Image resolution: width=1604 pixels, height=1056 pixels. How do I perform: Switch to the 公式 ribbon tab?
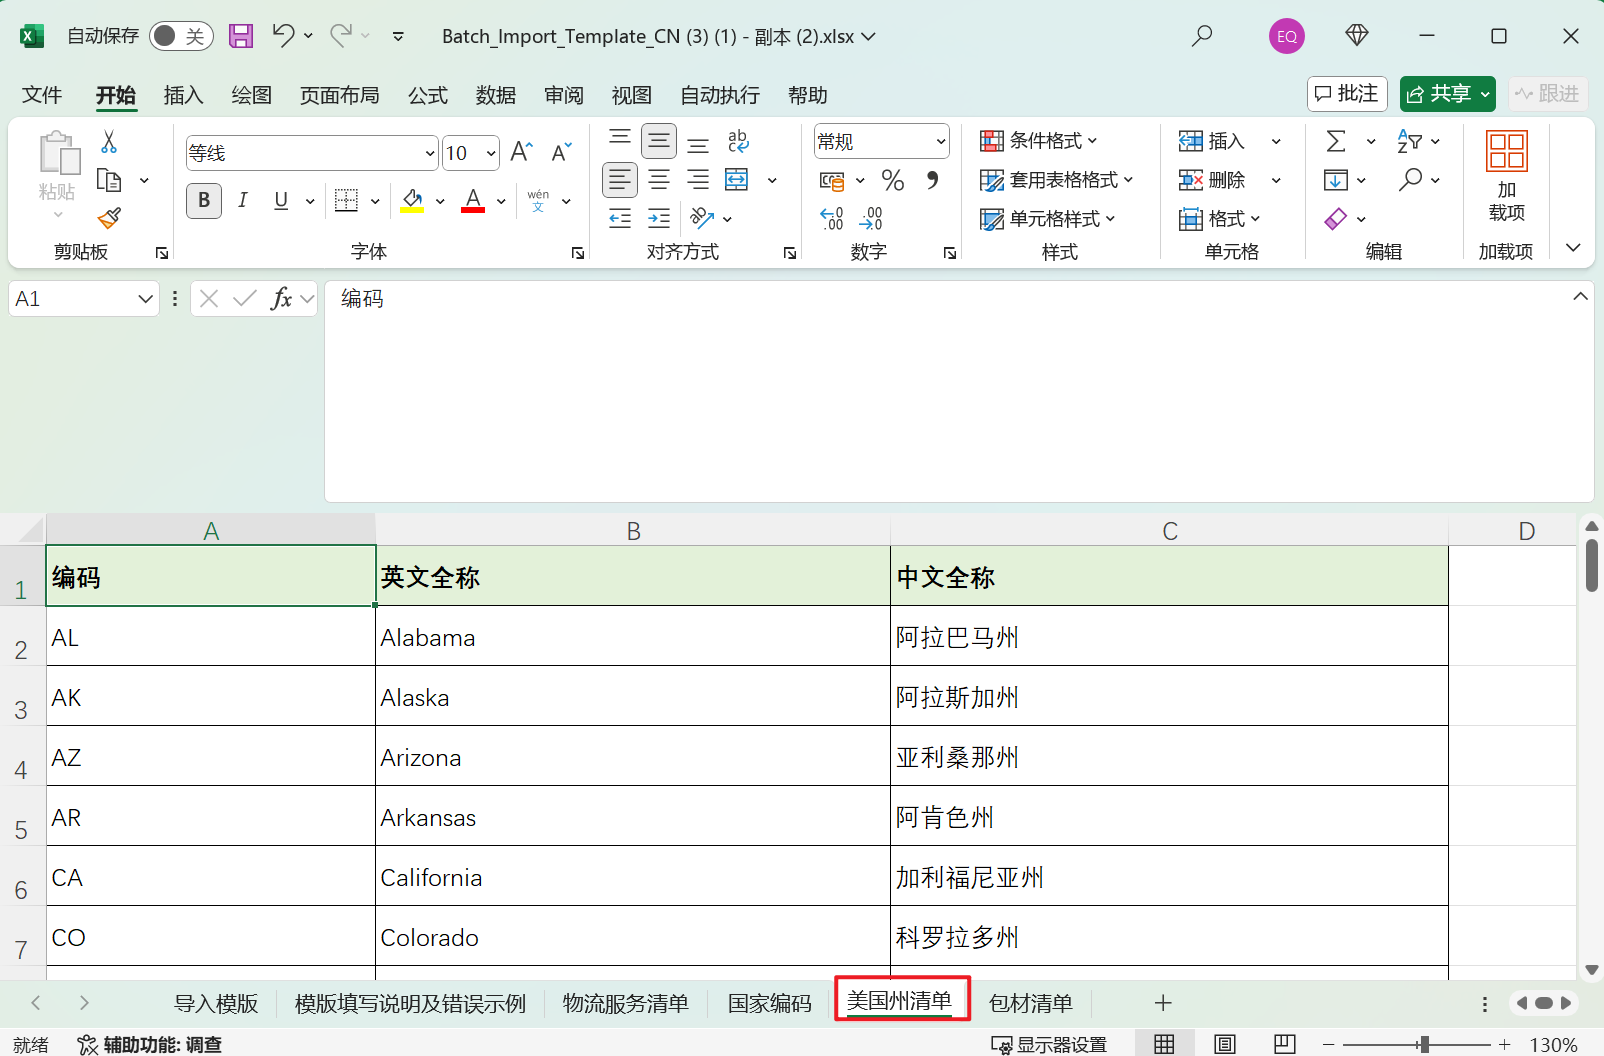428,95
